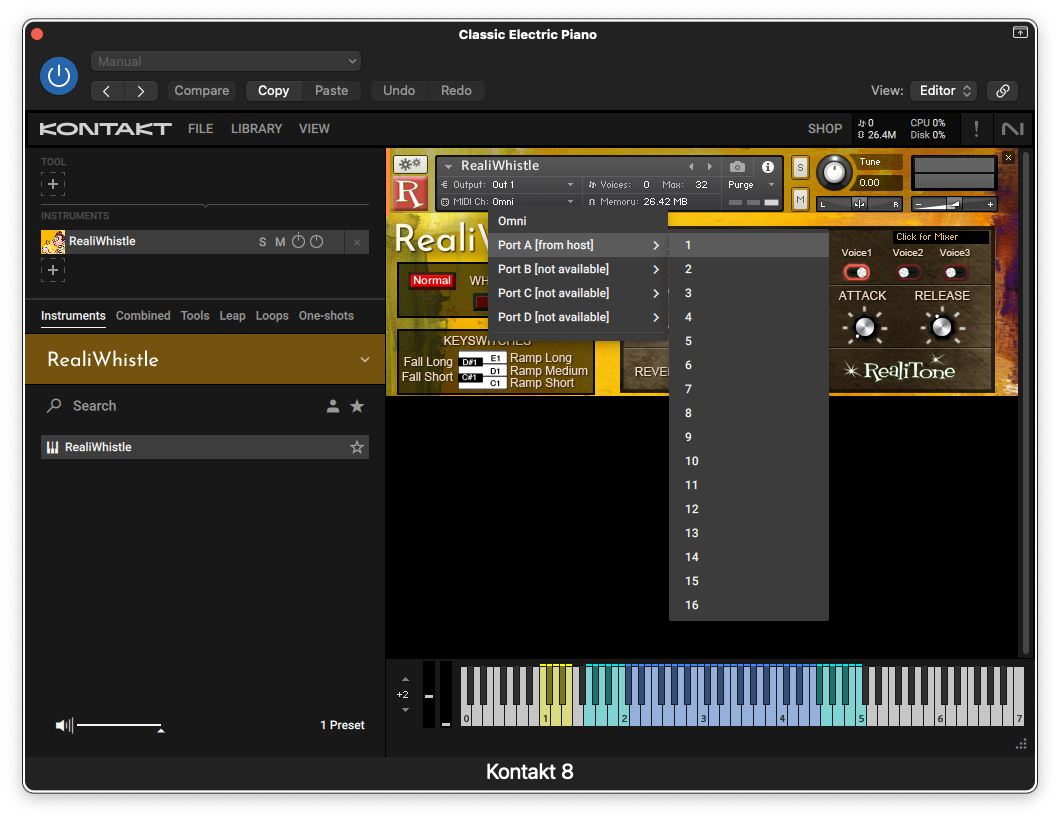Click the RELEASE knob
This screenshot has width=1060, height=820.
pos(942,327)
